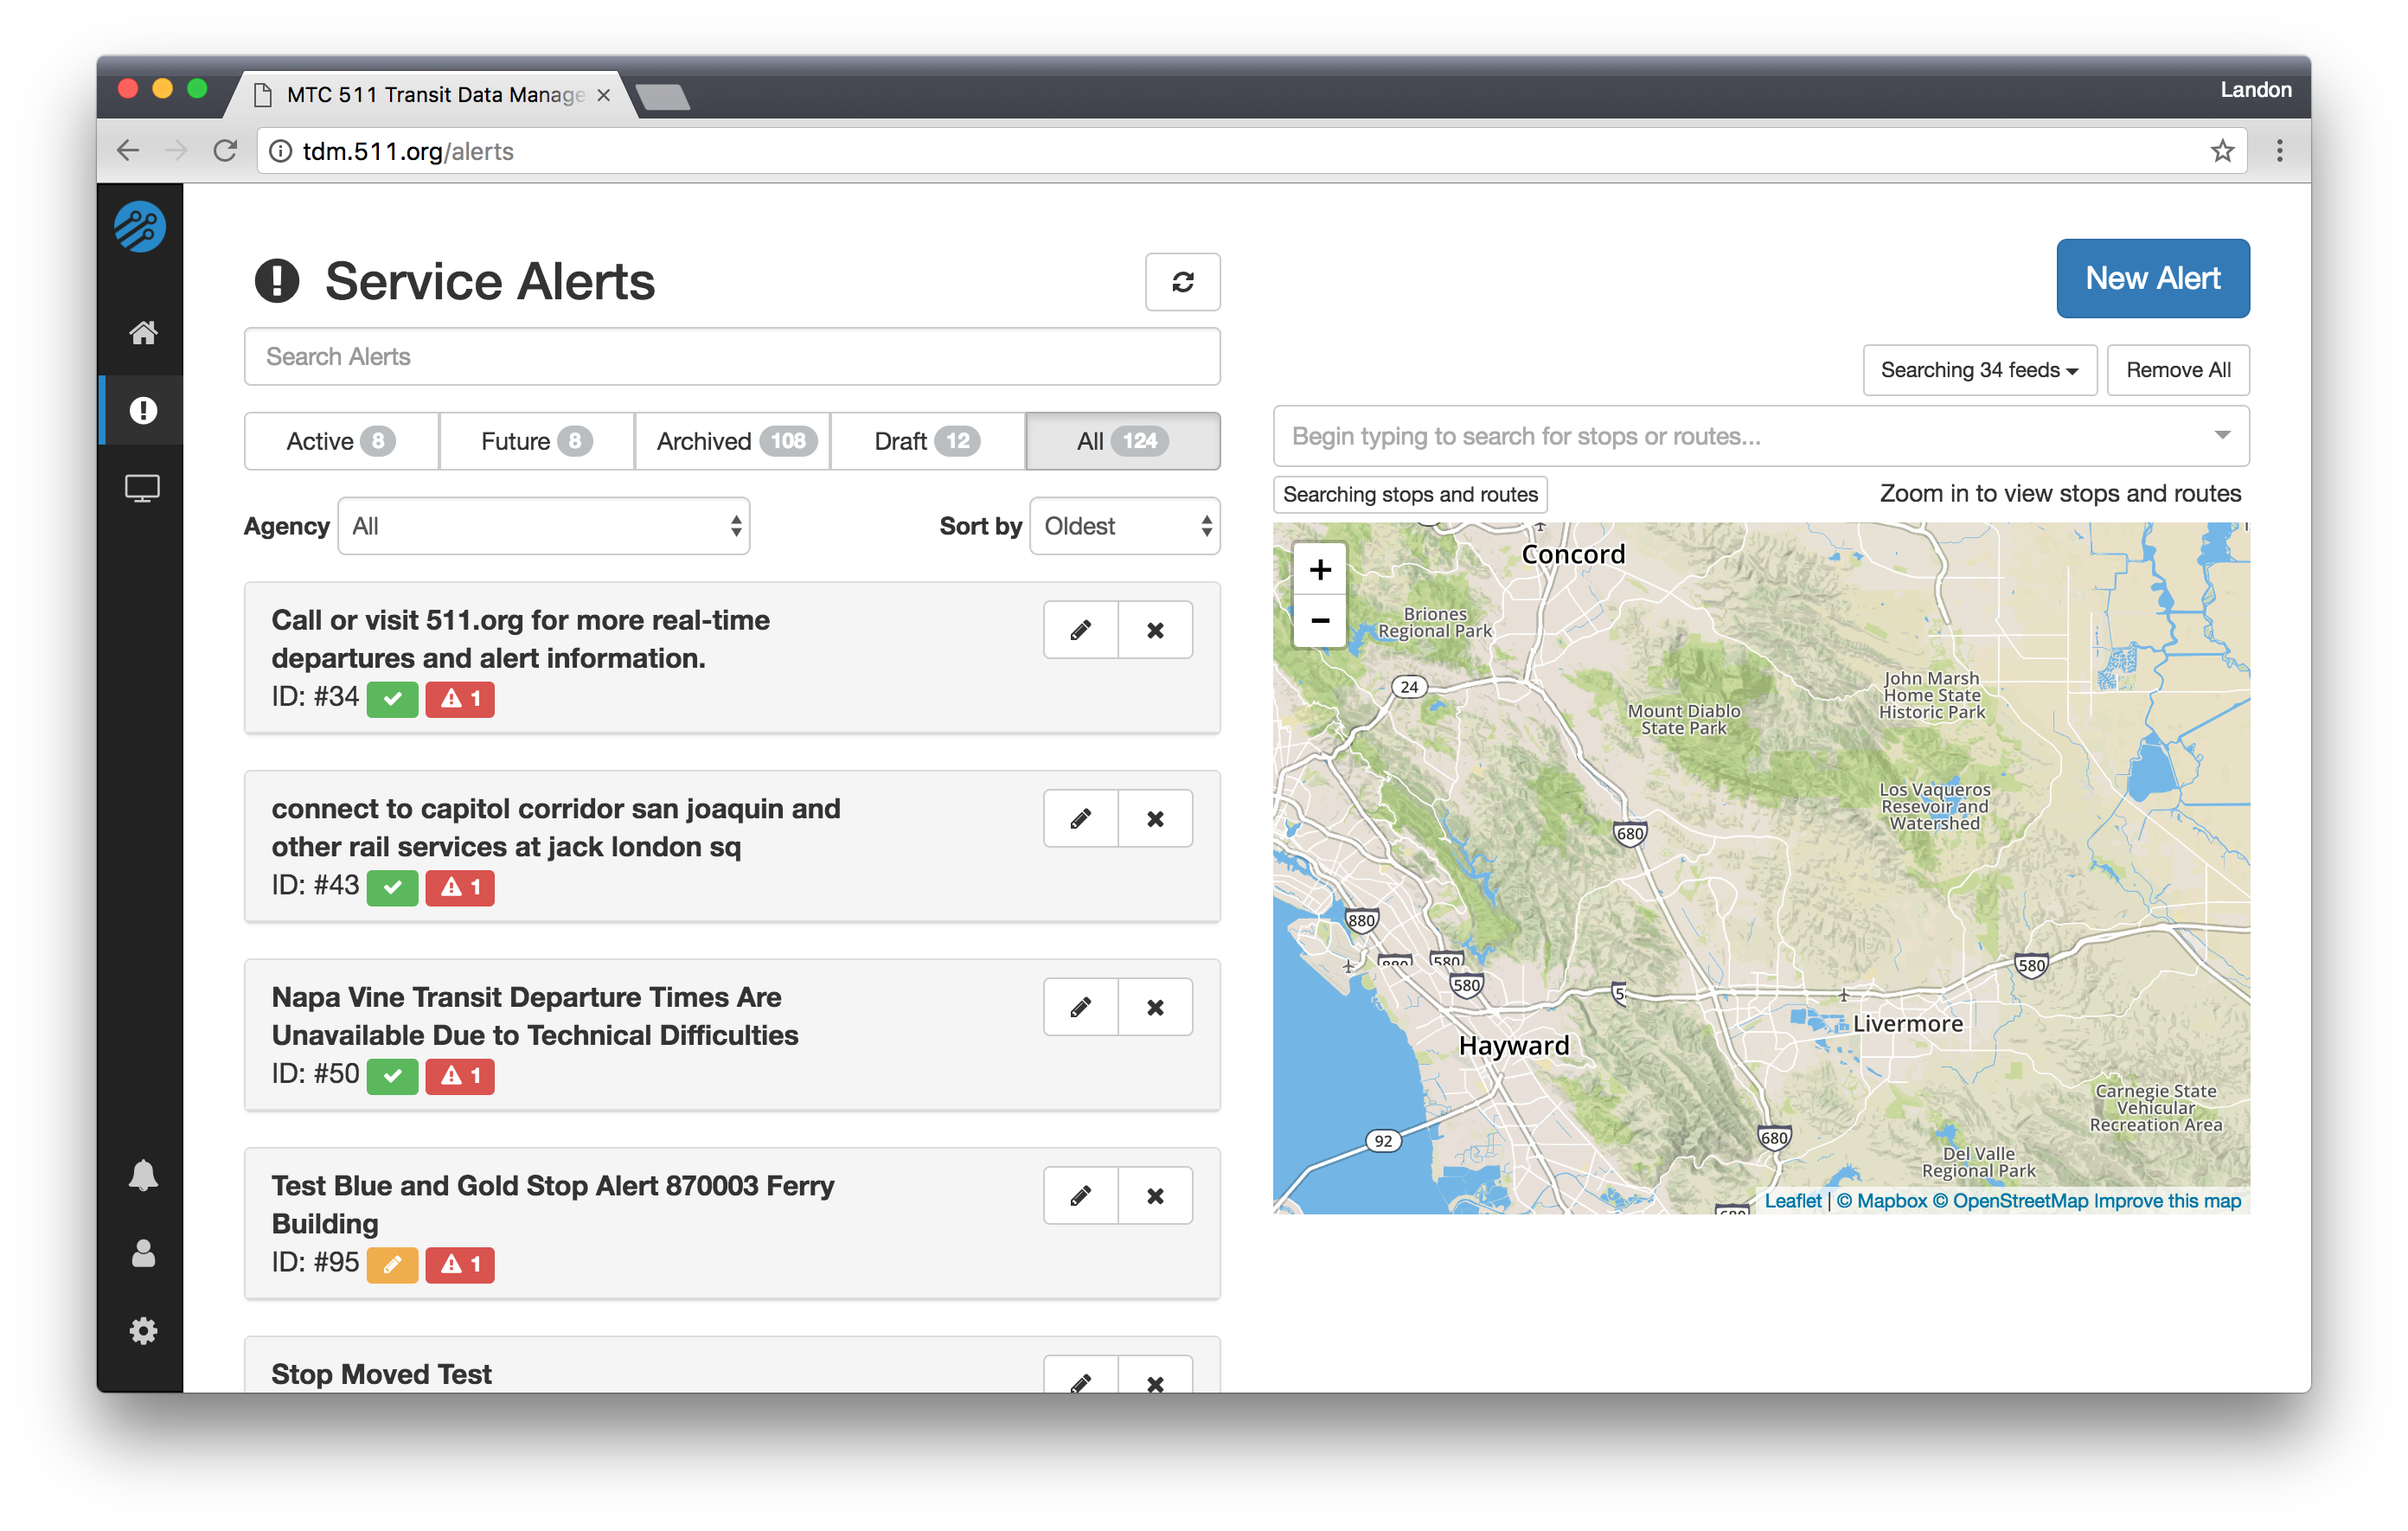Switch to Future alerts tab
2408x1531 pixels.
click(536, 441)
